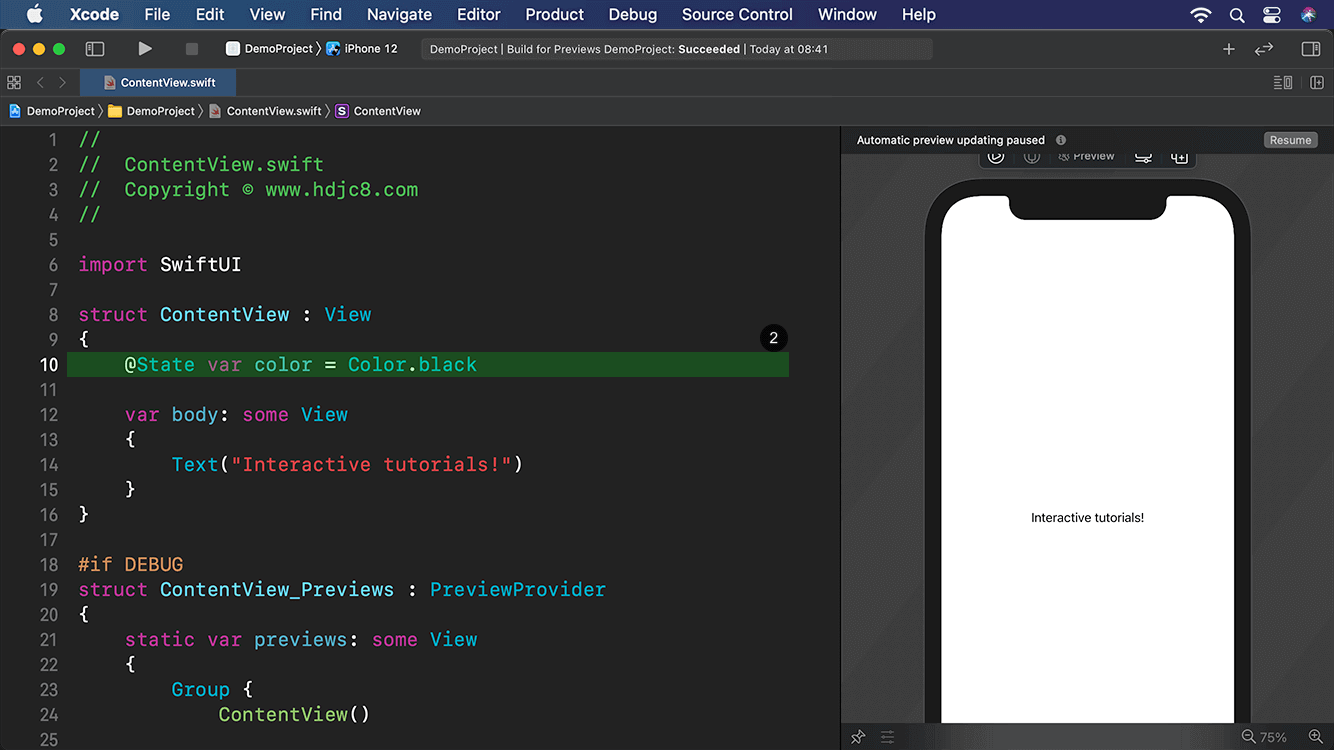Open the code review arrows button
The height and width of the screenshot is (750, 1334).
[x=1264, y=48]
